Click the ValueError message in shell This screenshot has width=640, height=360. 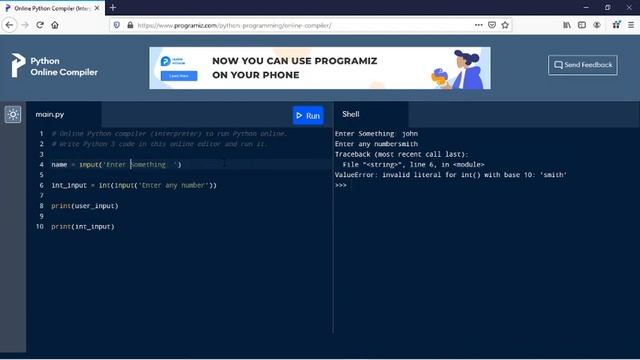[451, 175]
